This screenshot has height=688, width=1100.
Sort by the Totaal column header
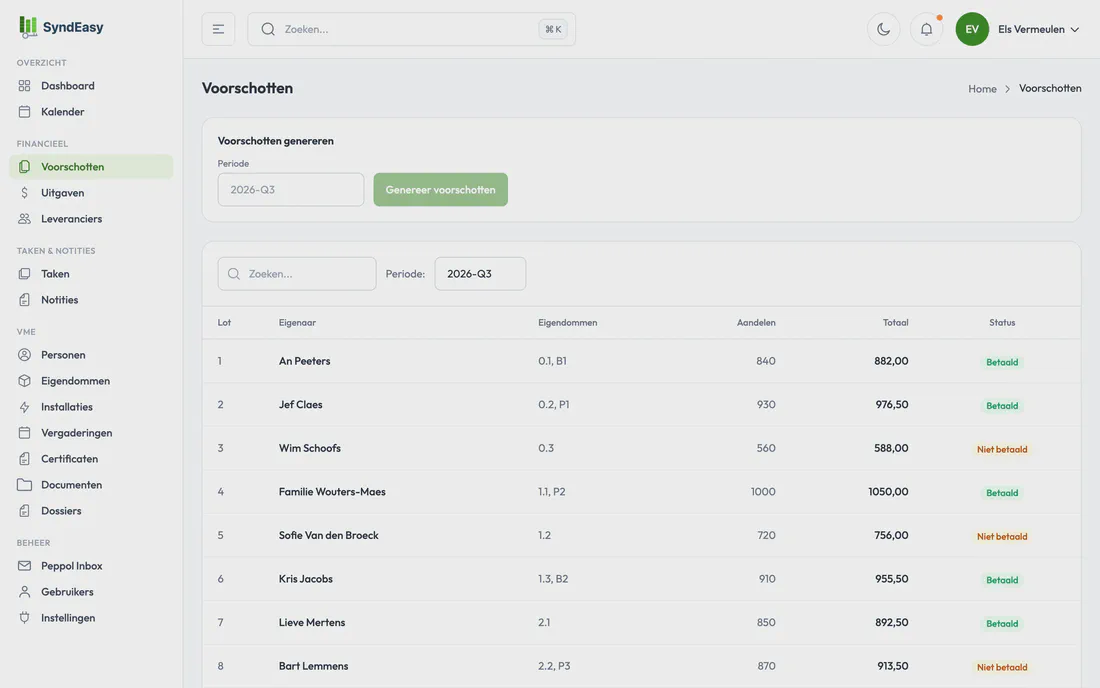pyautogui.click(x=895, y=323)
